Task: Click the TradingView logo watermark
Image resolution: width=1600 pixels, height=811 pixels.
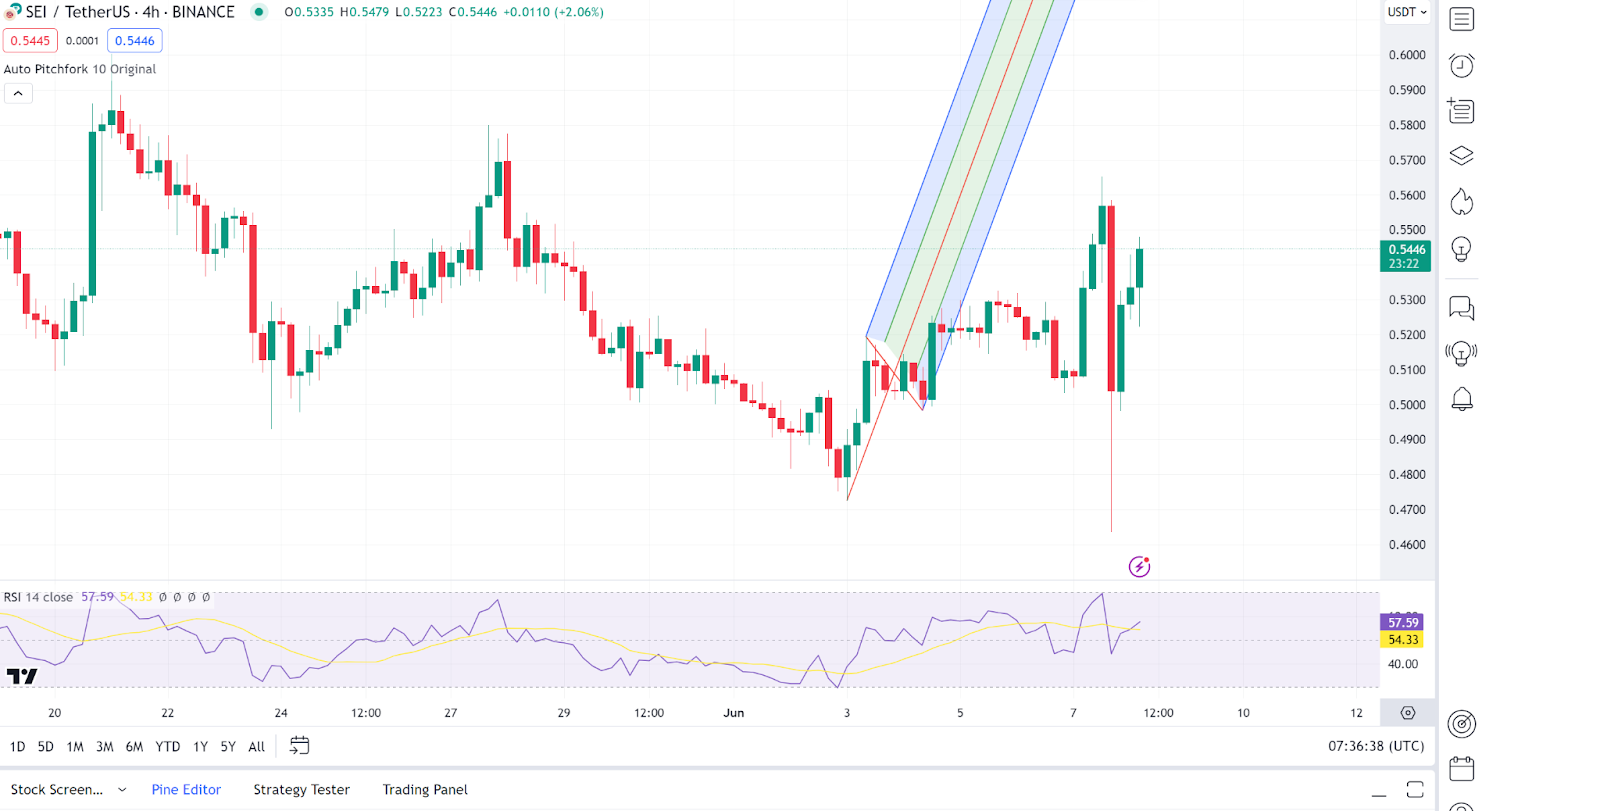Action: pos(22,677)
